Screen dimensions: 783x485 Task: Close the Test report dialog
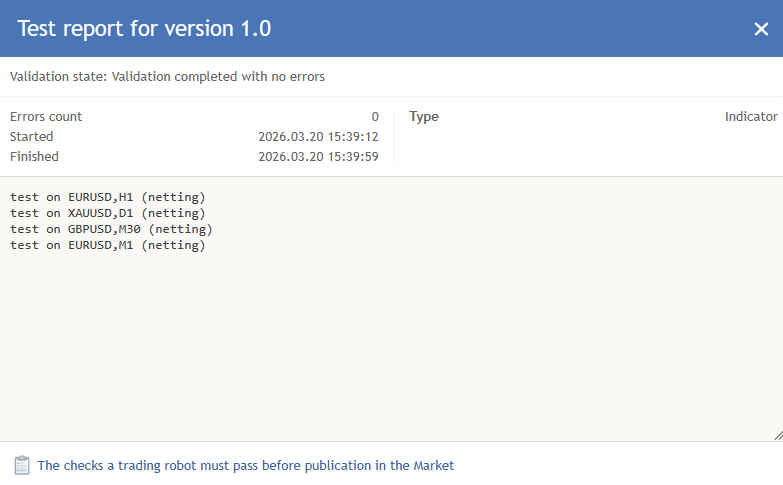pos(761,29)
